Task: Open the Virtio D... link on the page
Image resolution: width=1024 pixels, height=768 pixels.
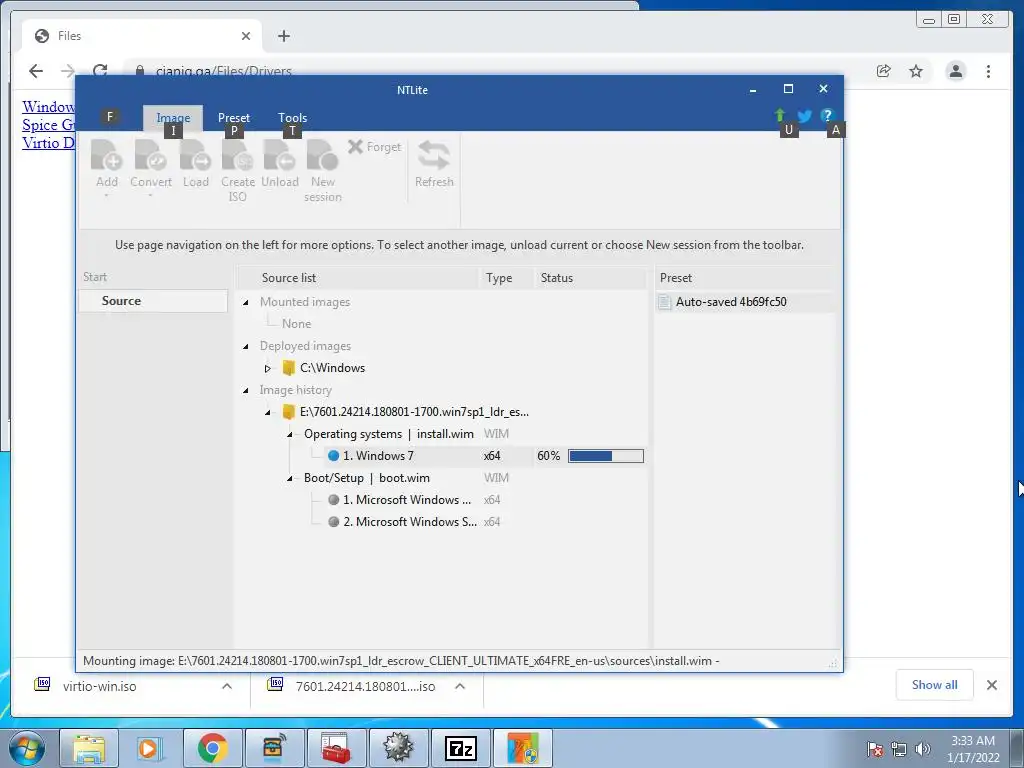Action: tap(48, 142)
